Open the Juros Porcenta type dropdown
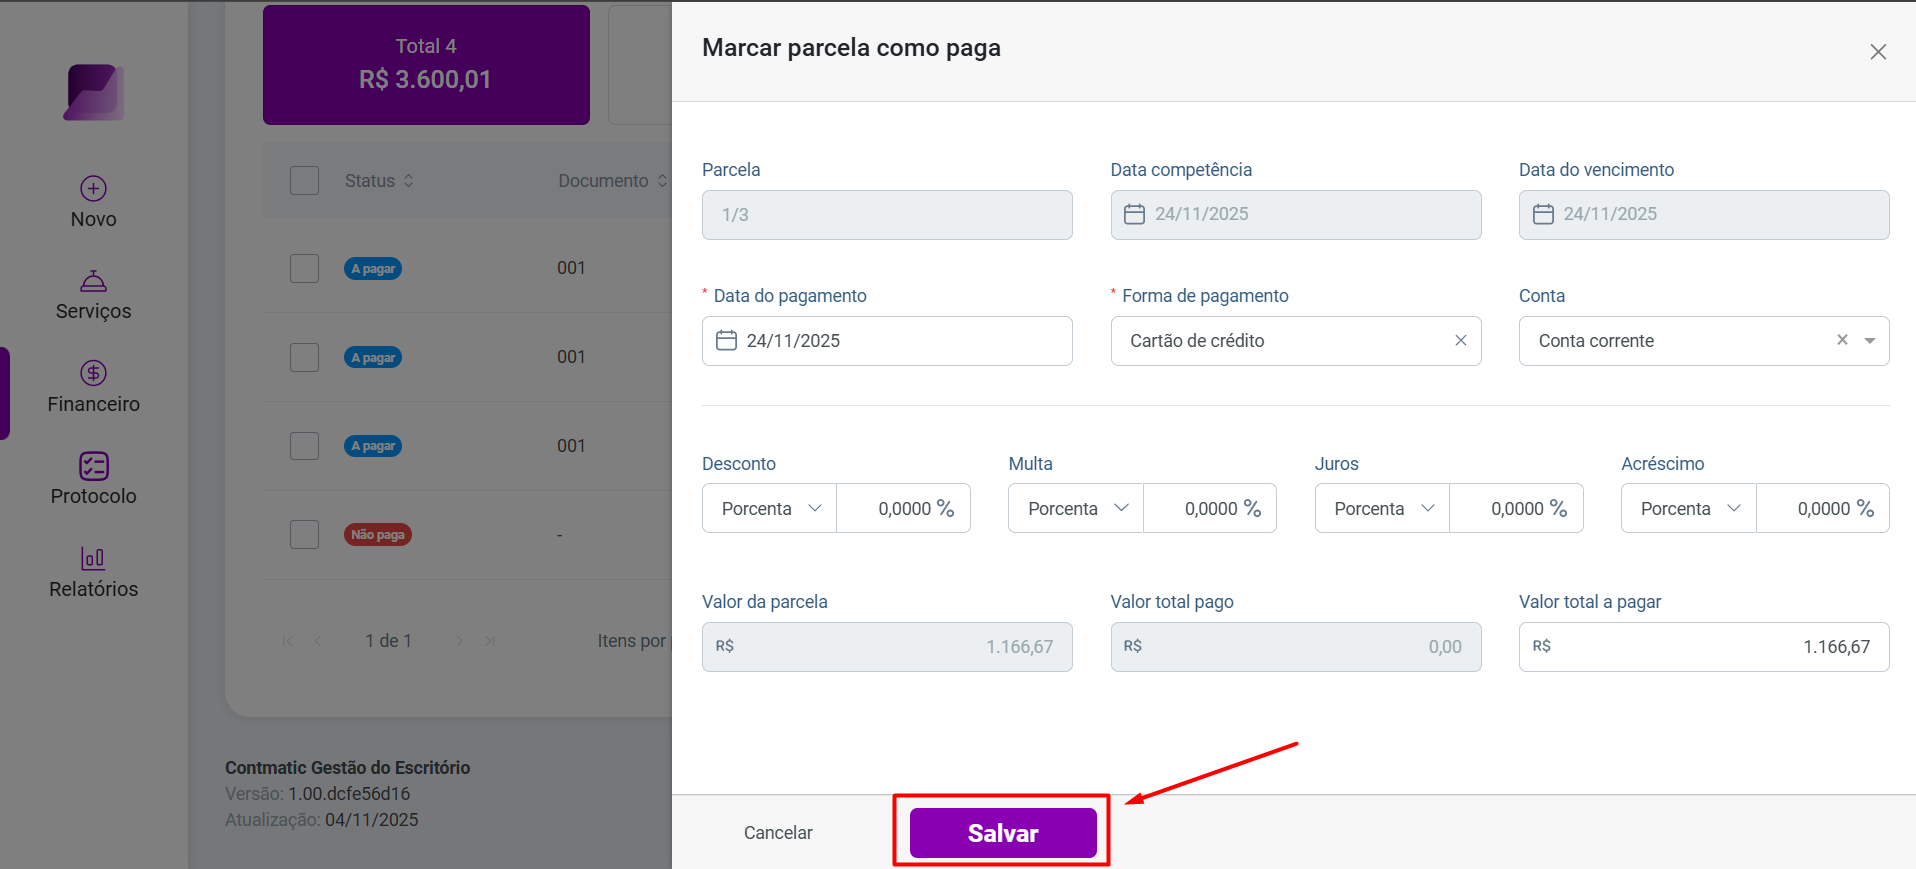The image size is (1916, 869). click(1382, 508)
